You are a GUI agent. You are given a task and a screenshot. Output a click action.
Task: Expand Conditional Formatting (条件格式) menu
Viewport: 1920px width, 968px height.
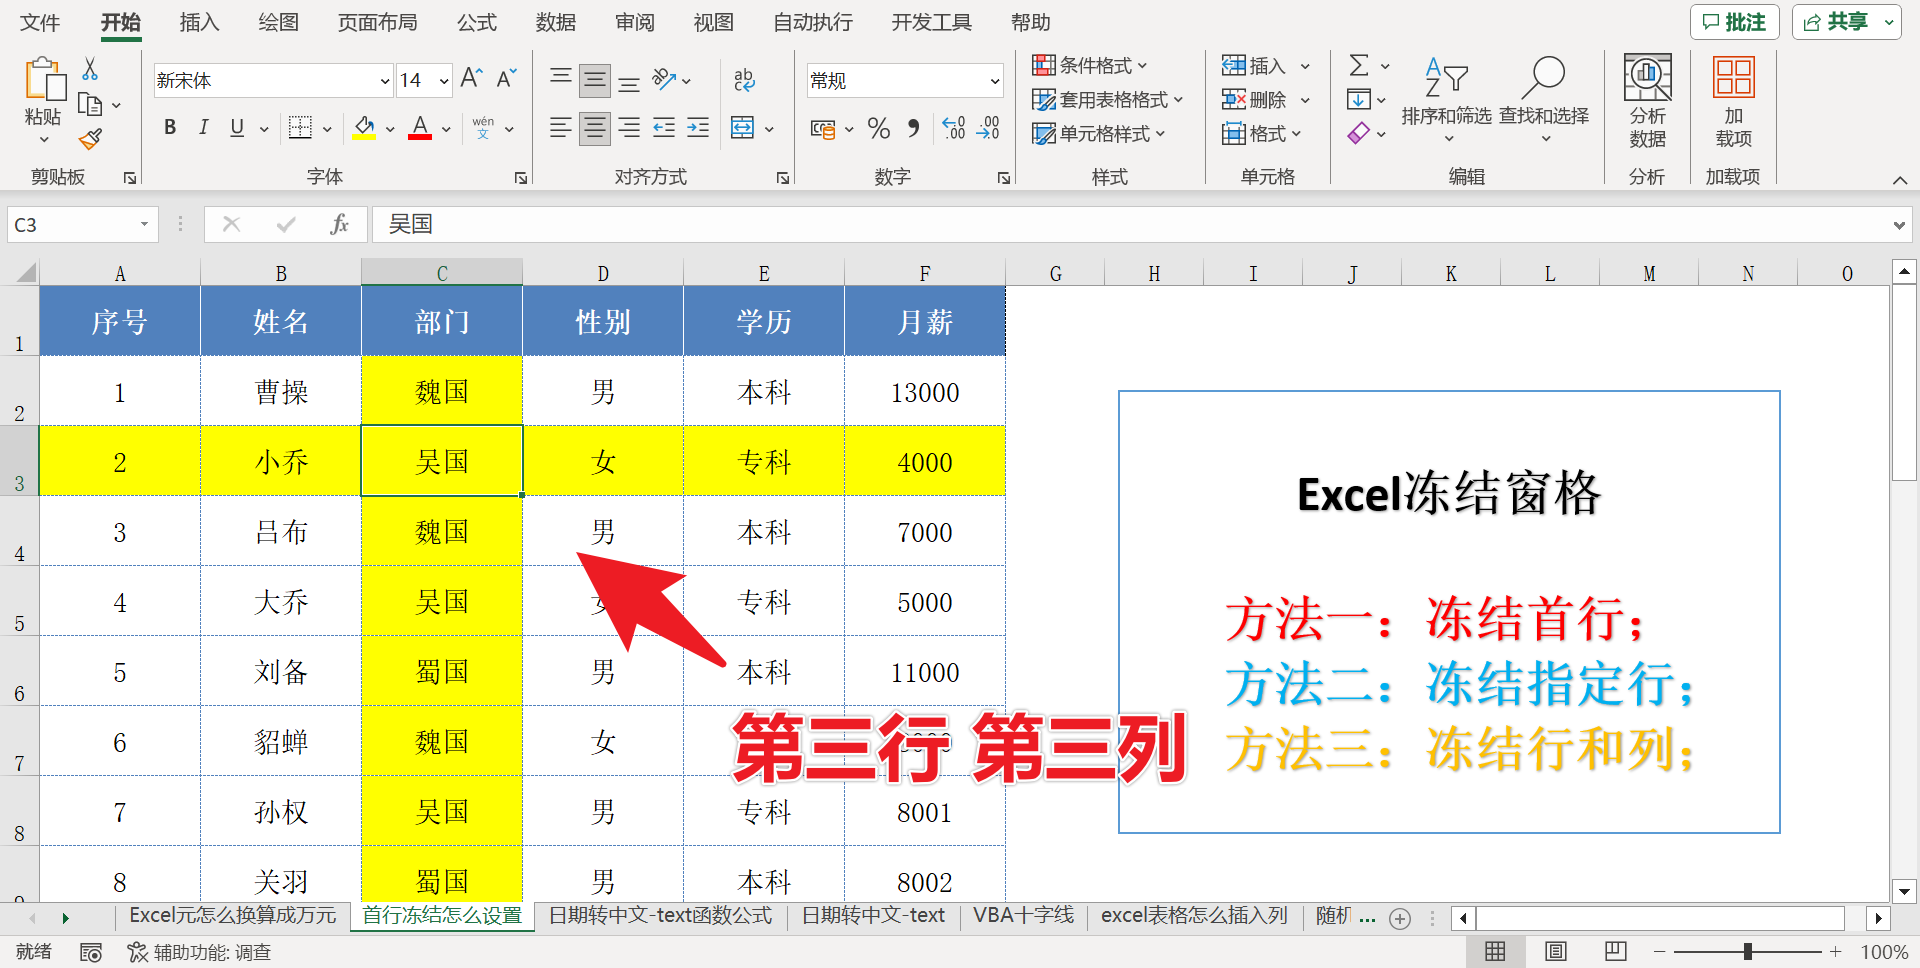(x=1090, y=66)
